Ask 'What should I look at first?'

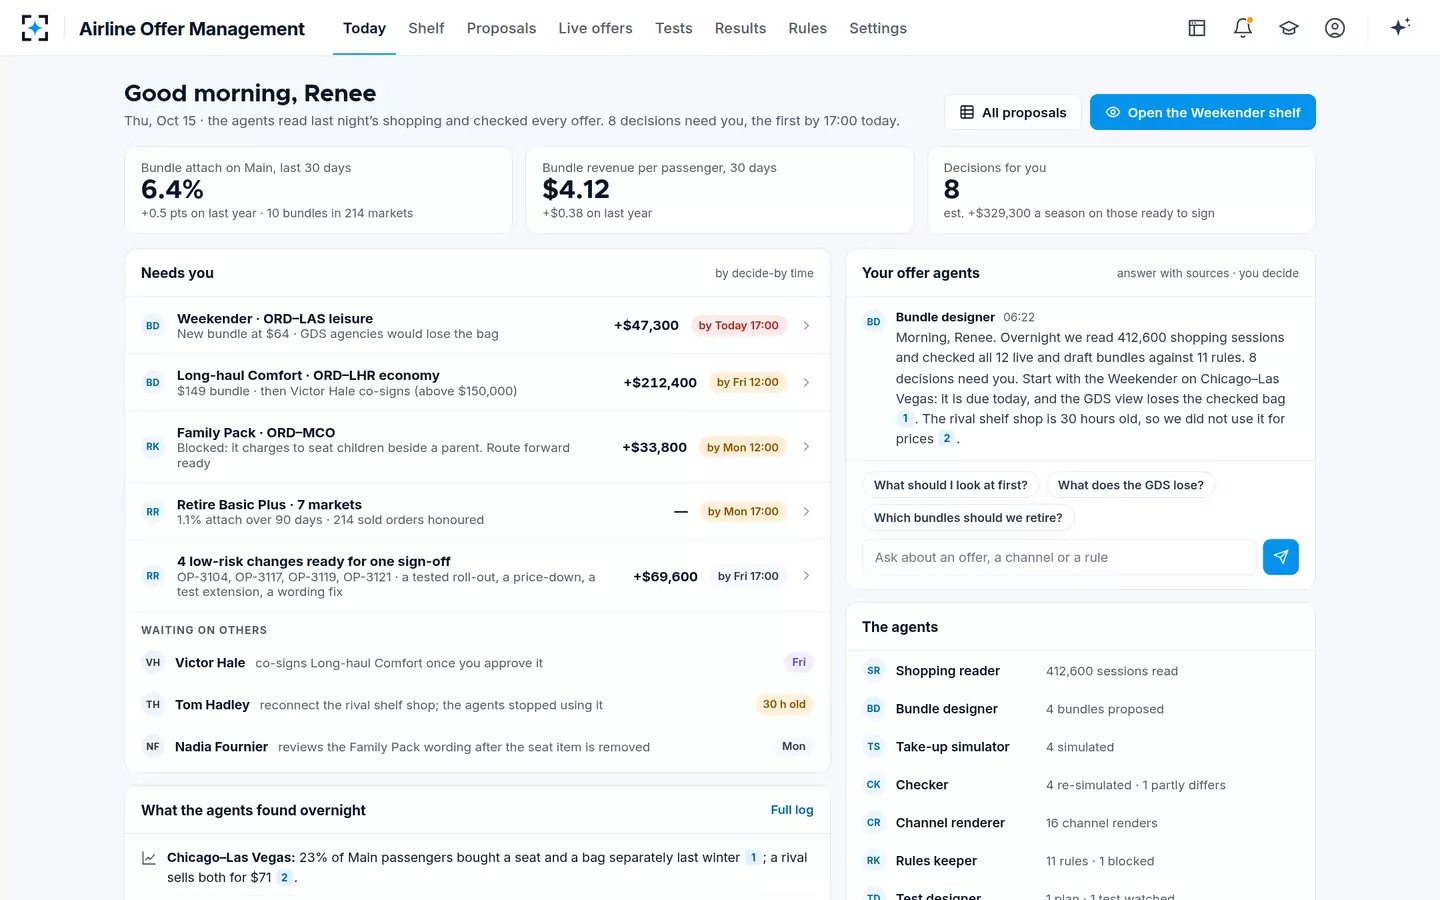coord(950,485)
